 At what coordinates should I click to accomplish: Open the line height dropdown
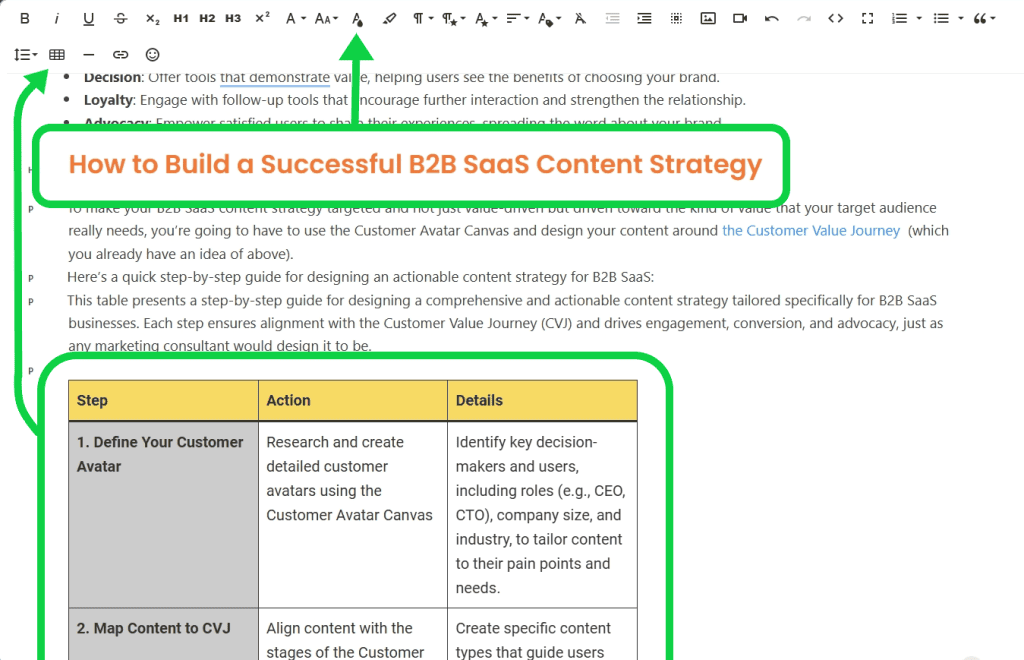pos(25,55)
